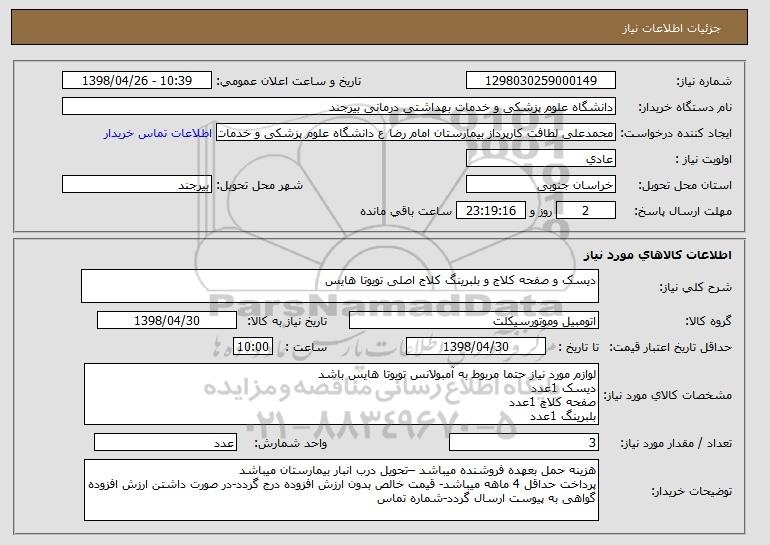Click the label اولویت نیاز
The width and height of the screenshot is (770, 545).
pyautogui.click(x=704, y=160)
